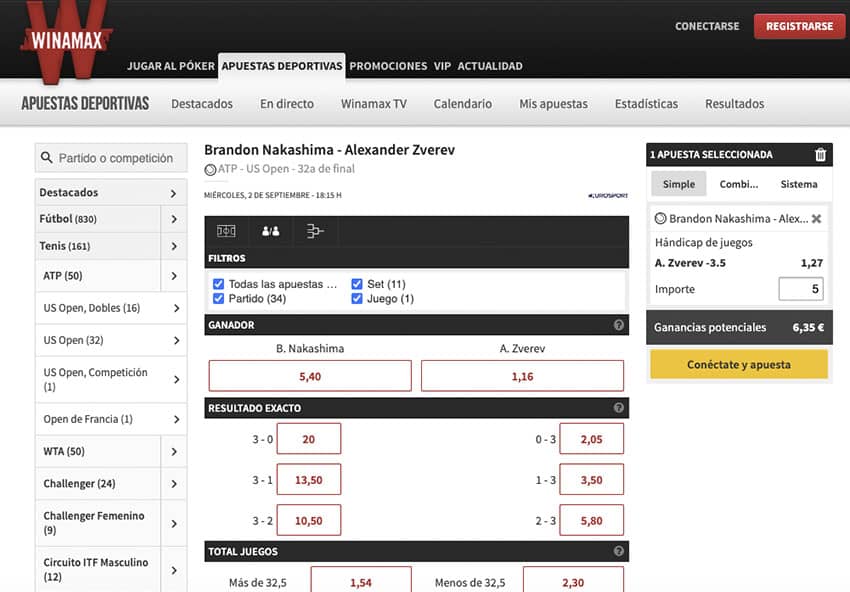Click the Conéctate y apuesta button
This screenshot has height=592, width=850.
[739, 364]
